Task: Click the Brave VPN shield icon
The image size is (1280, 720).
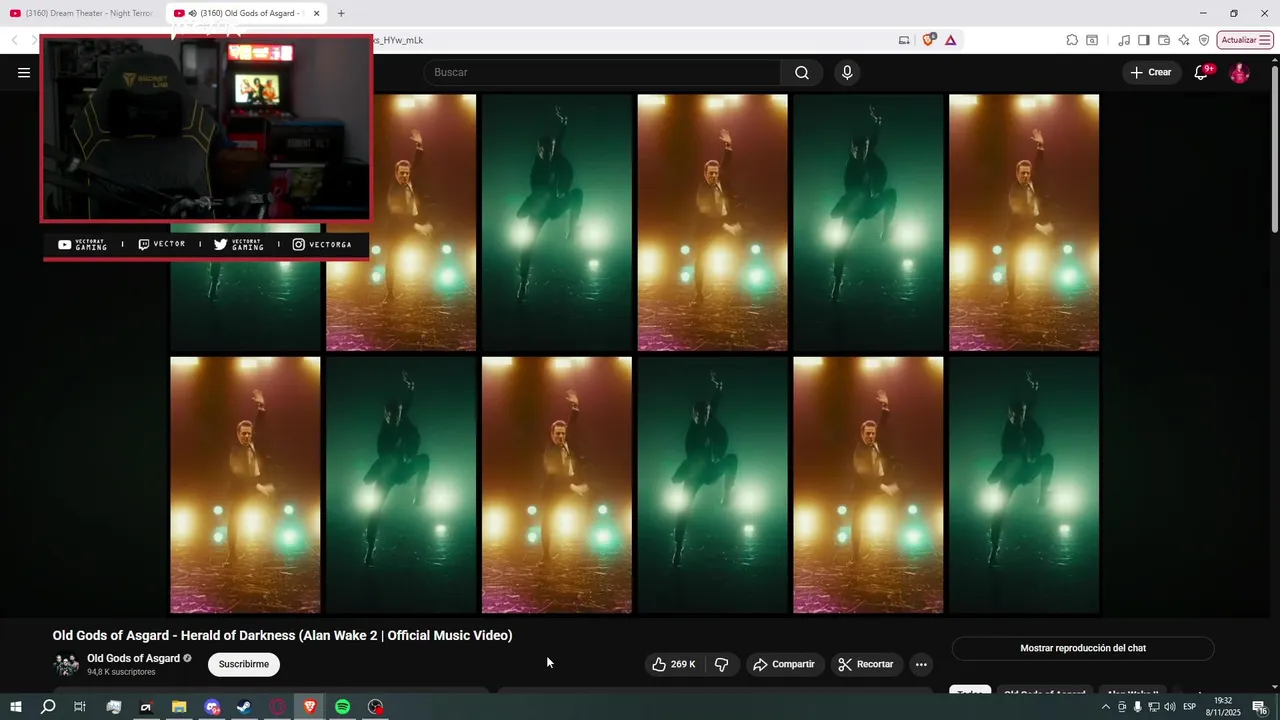Action: [x=1204, y=40]
